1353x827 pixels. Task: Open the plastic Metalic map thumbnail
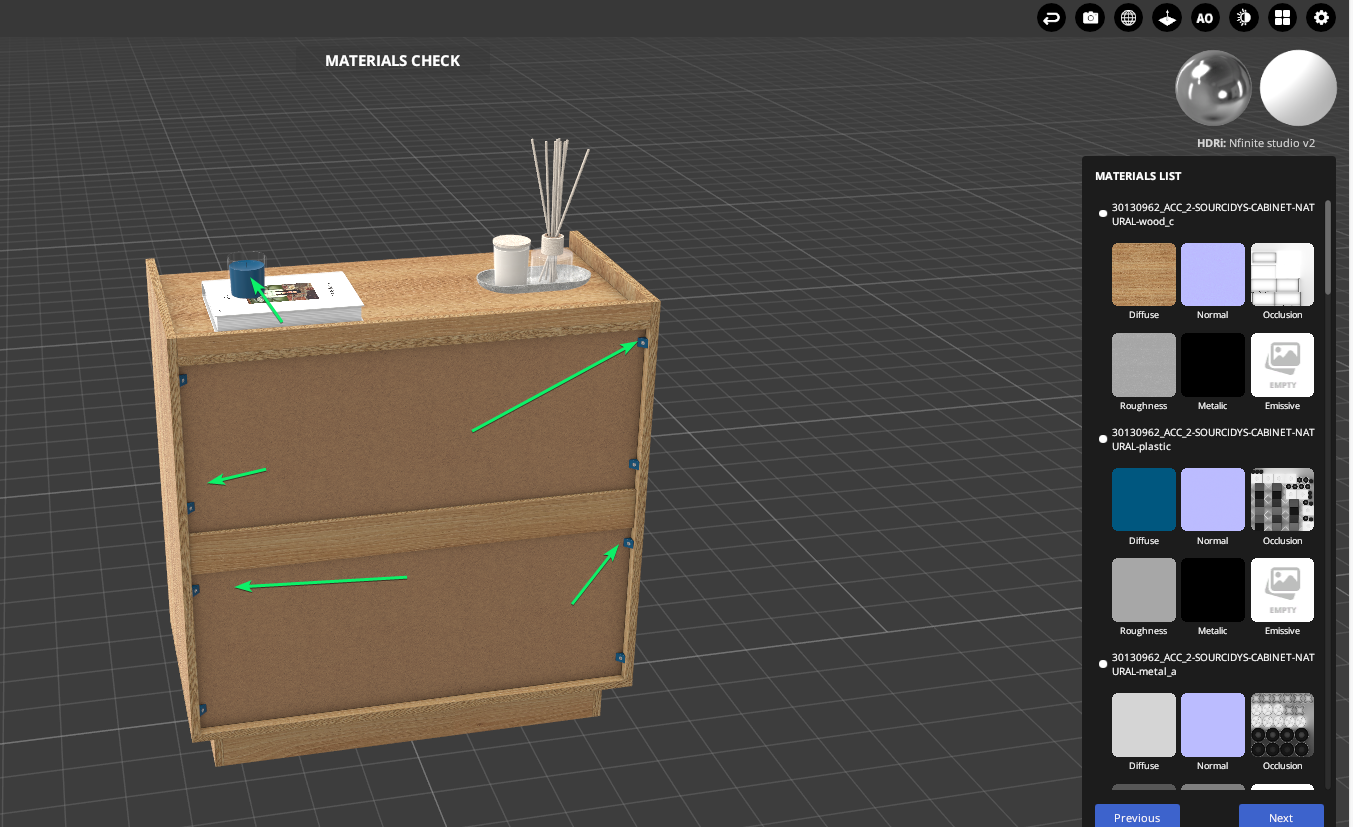pos(1213,590)
